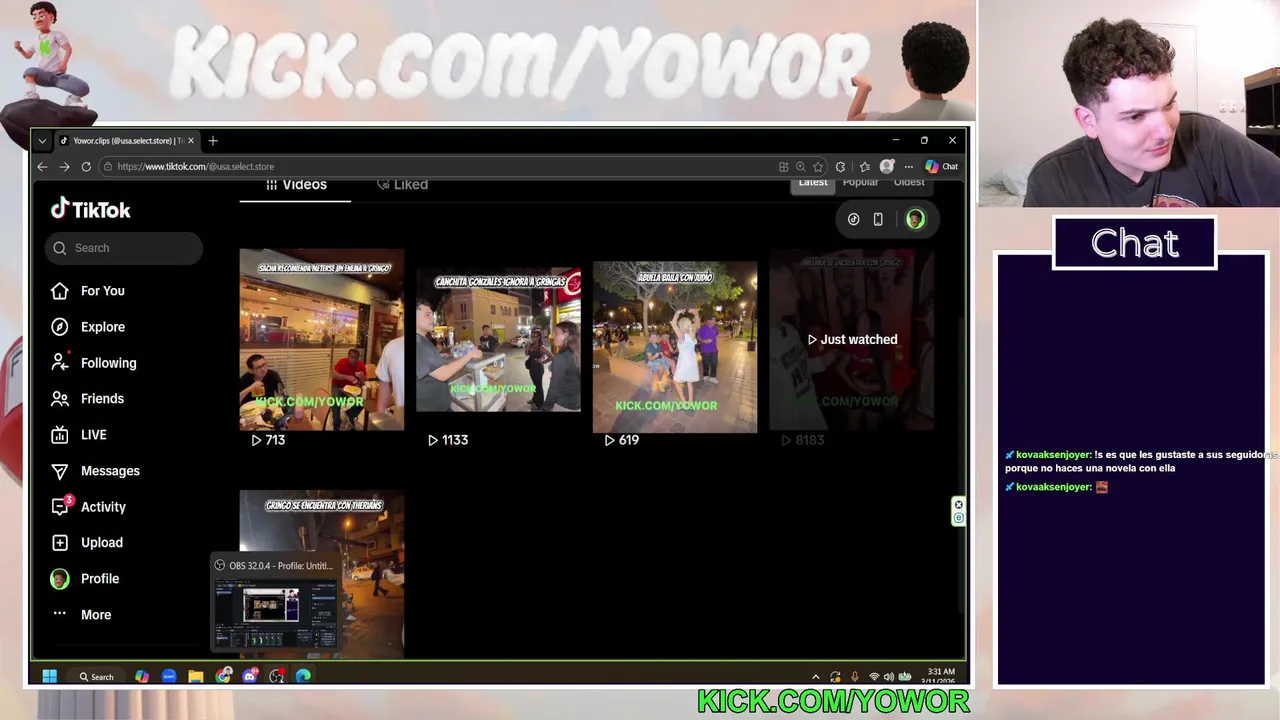Open File Explorer from the taskbar
The width and height of the screenshot is (1280, 720).
(196, 677)
